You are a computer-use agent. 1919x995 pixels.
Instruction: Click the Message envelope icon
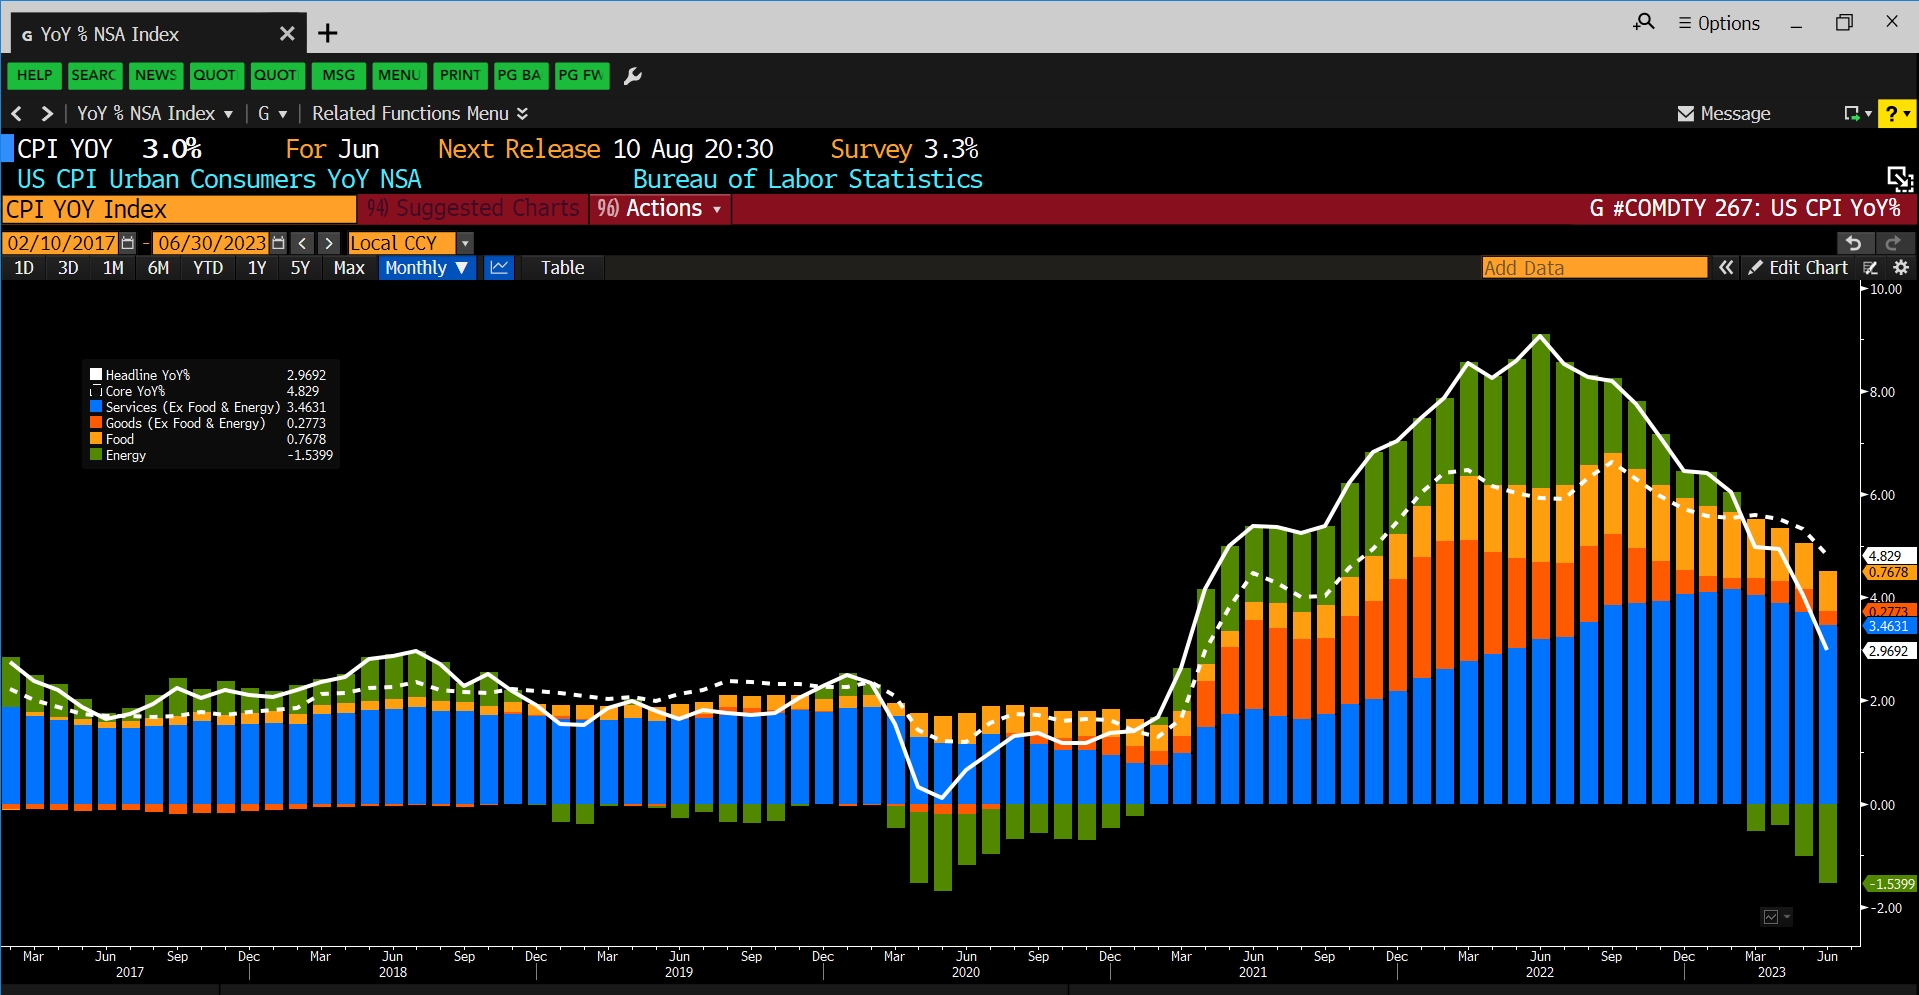click(x=1686, y=113)
